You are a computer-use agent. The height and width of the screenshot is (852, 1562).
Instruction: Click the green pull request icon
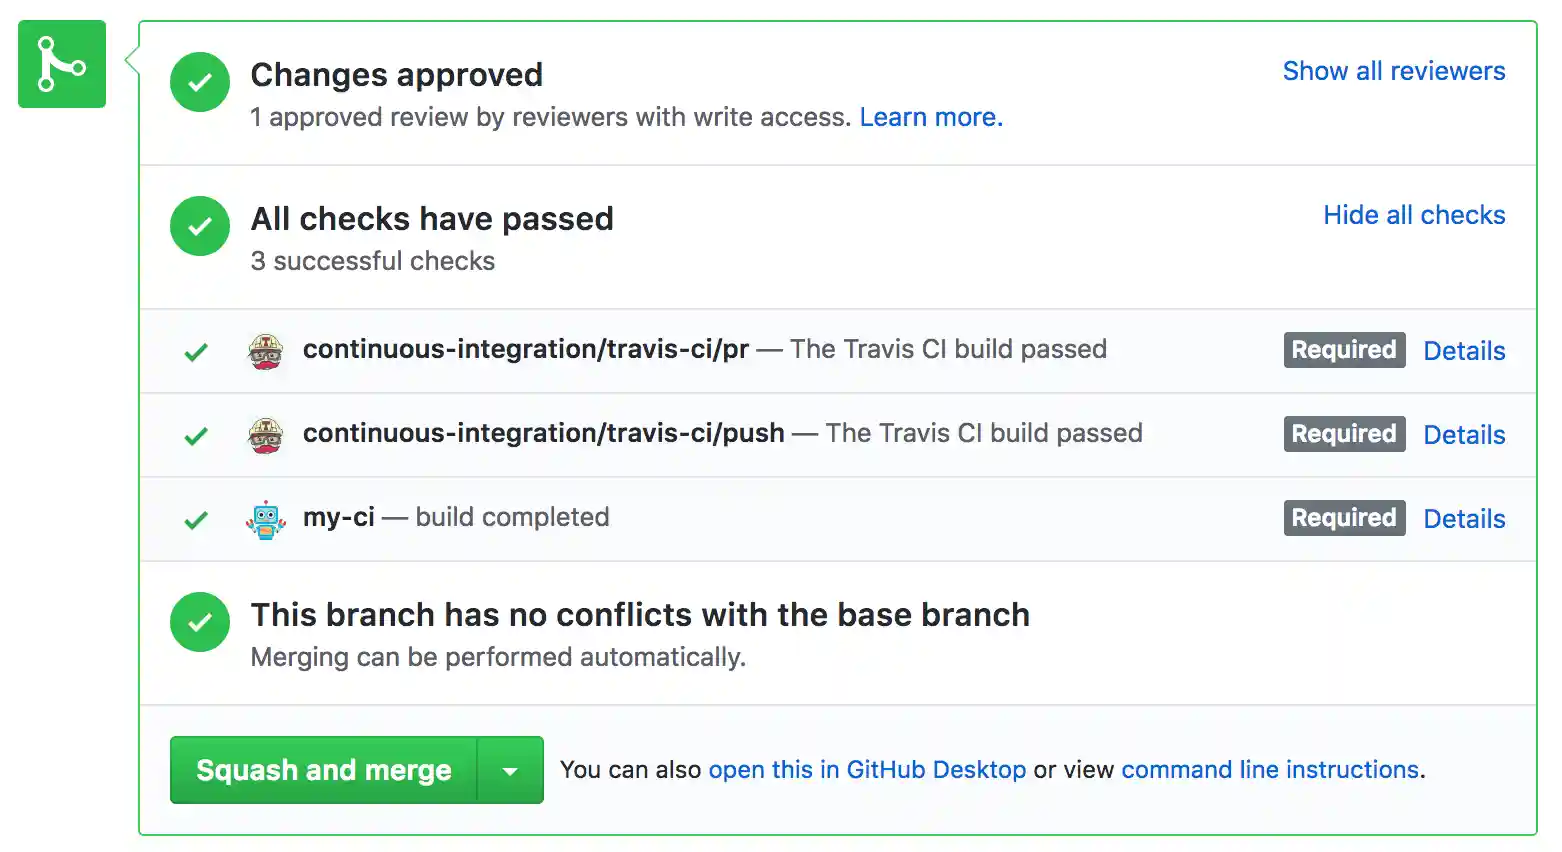(x=61, y=63)
